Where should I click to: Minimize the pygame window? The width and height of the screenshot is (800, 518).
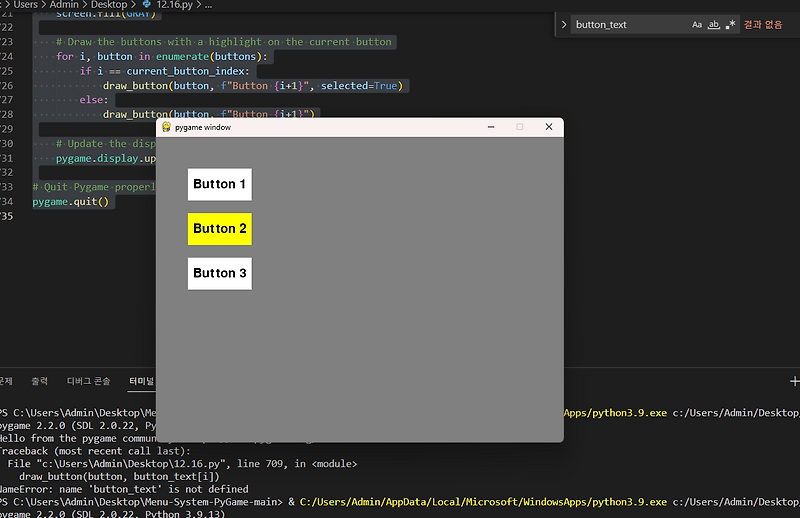point(491,127)
